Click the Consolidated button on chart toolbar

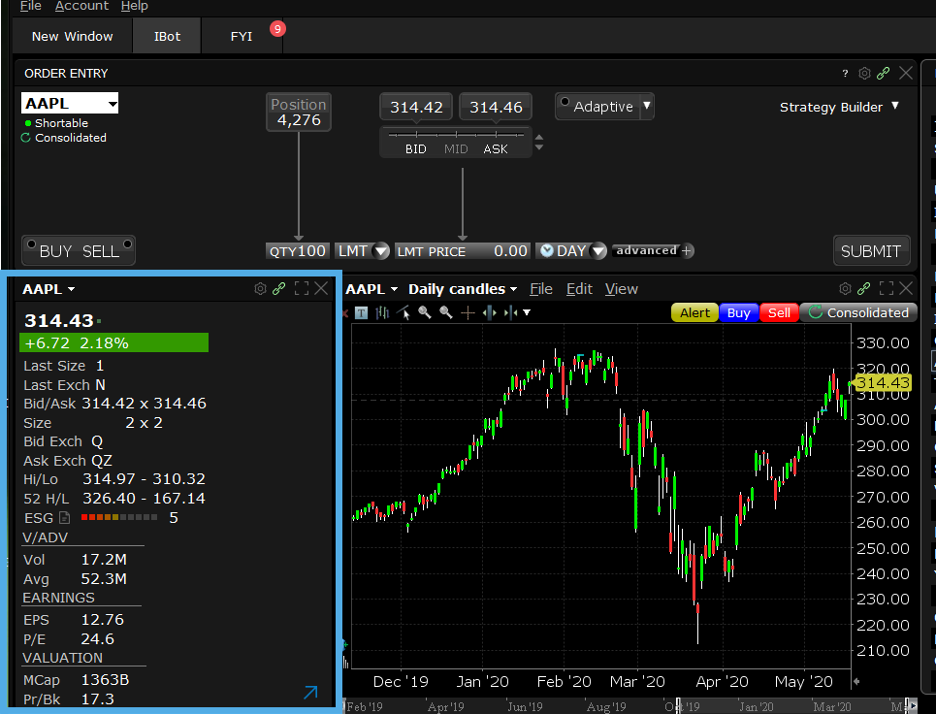[858, 313]
